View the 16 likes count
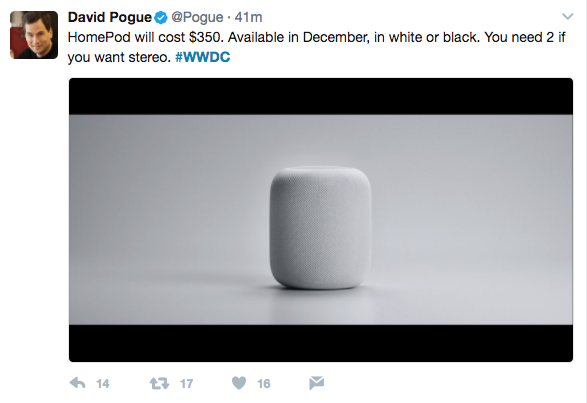This screenshot has width=587, height=403. pos(264,384)
